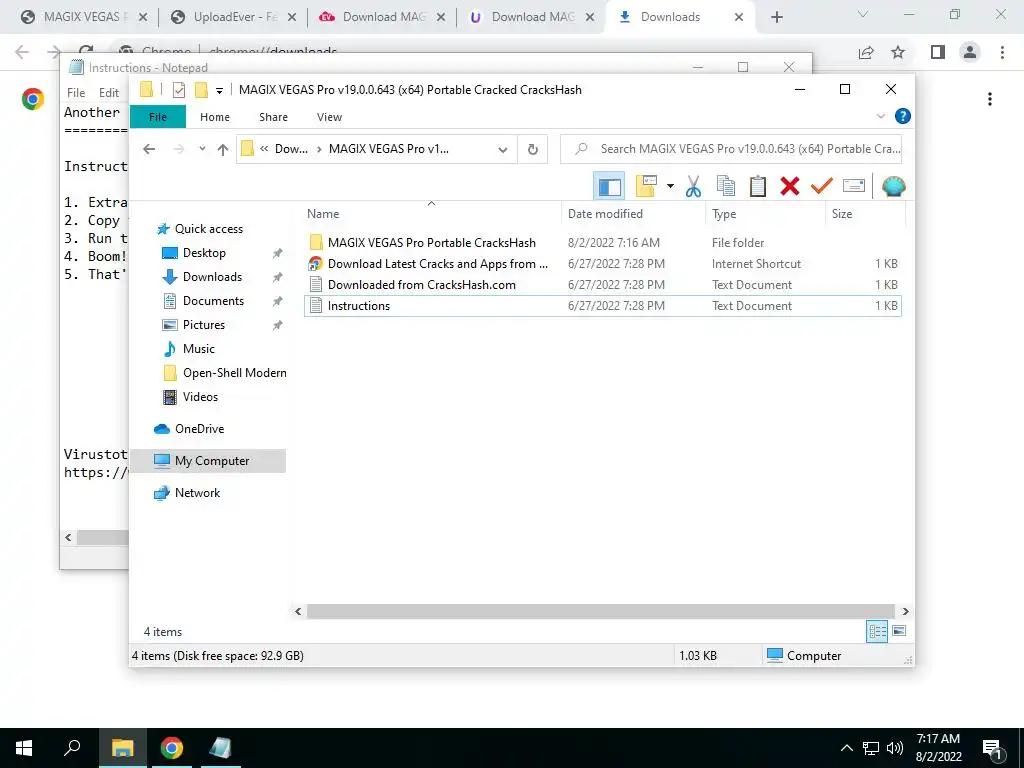Go back in Explorer navigation

(x=149, y=149)
